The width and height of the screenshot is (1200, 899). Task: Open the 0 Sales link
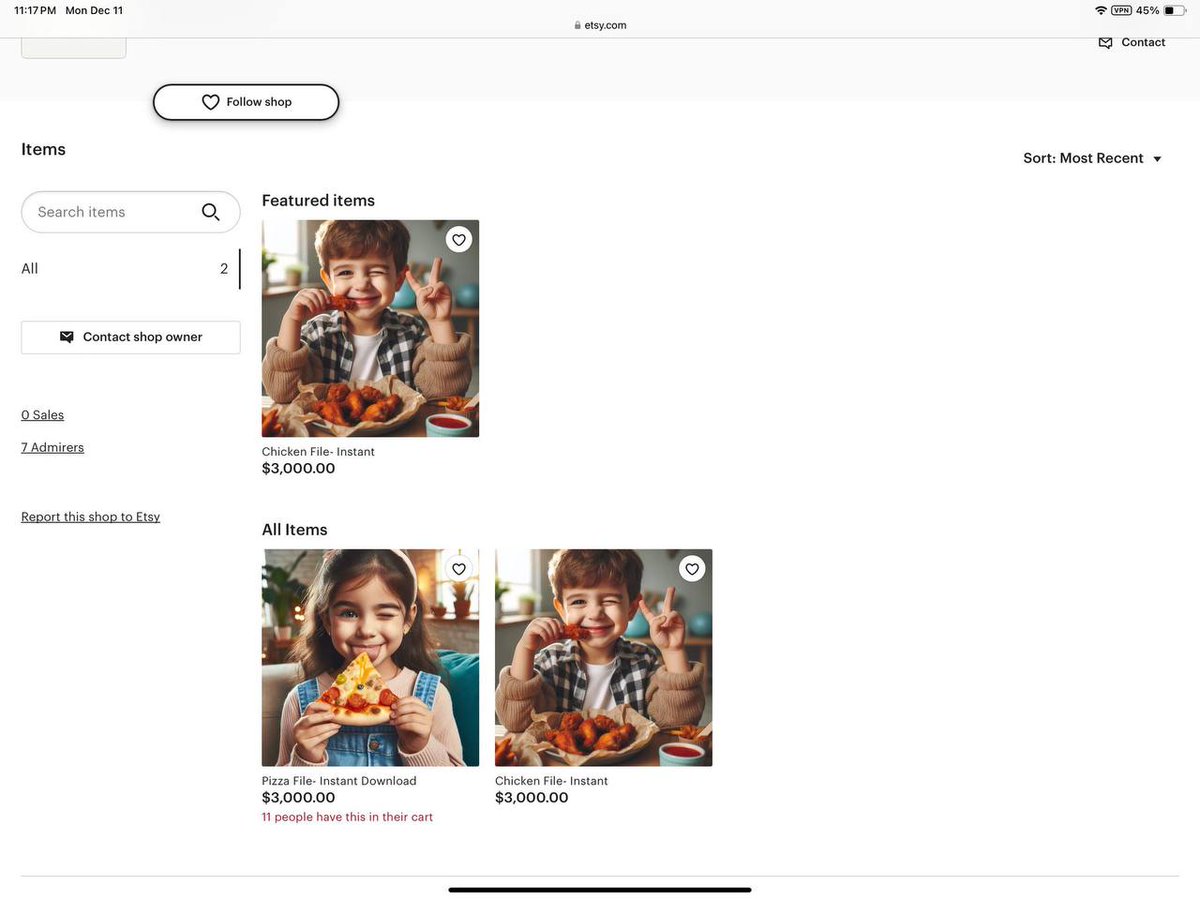(42, 415)
